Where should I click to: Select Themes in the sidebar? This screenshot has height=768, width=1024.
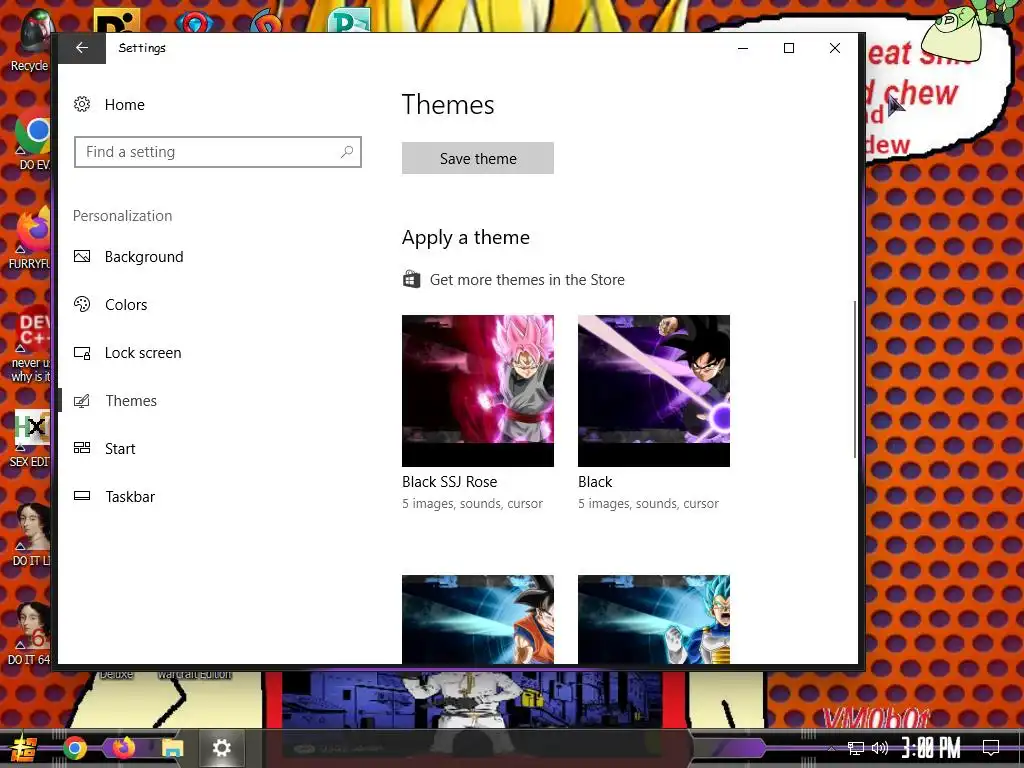point(131,401)
